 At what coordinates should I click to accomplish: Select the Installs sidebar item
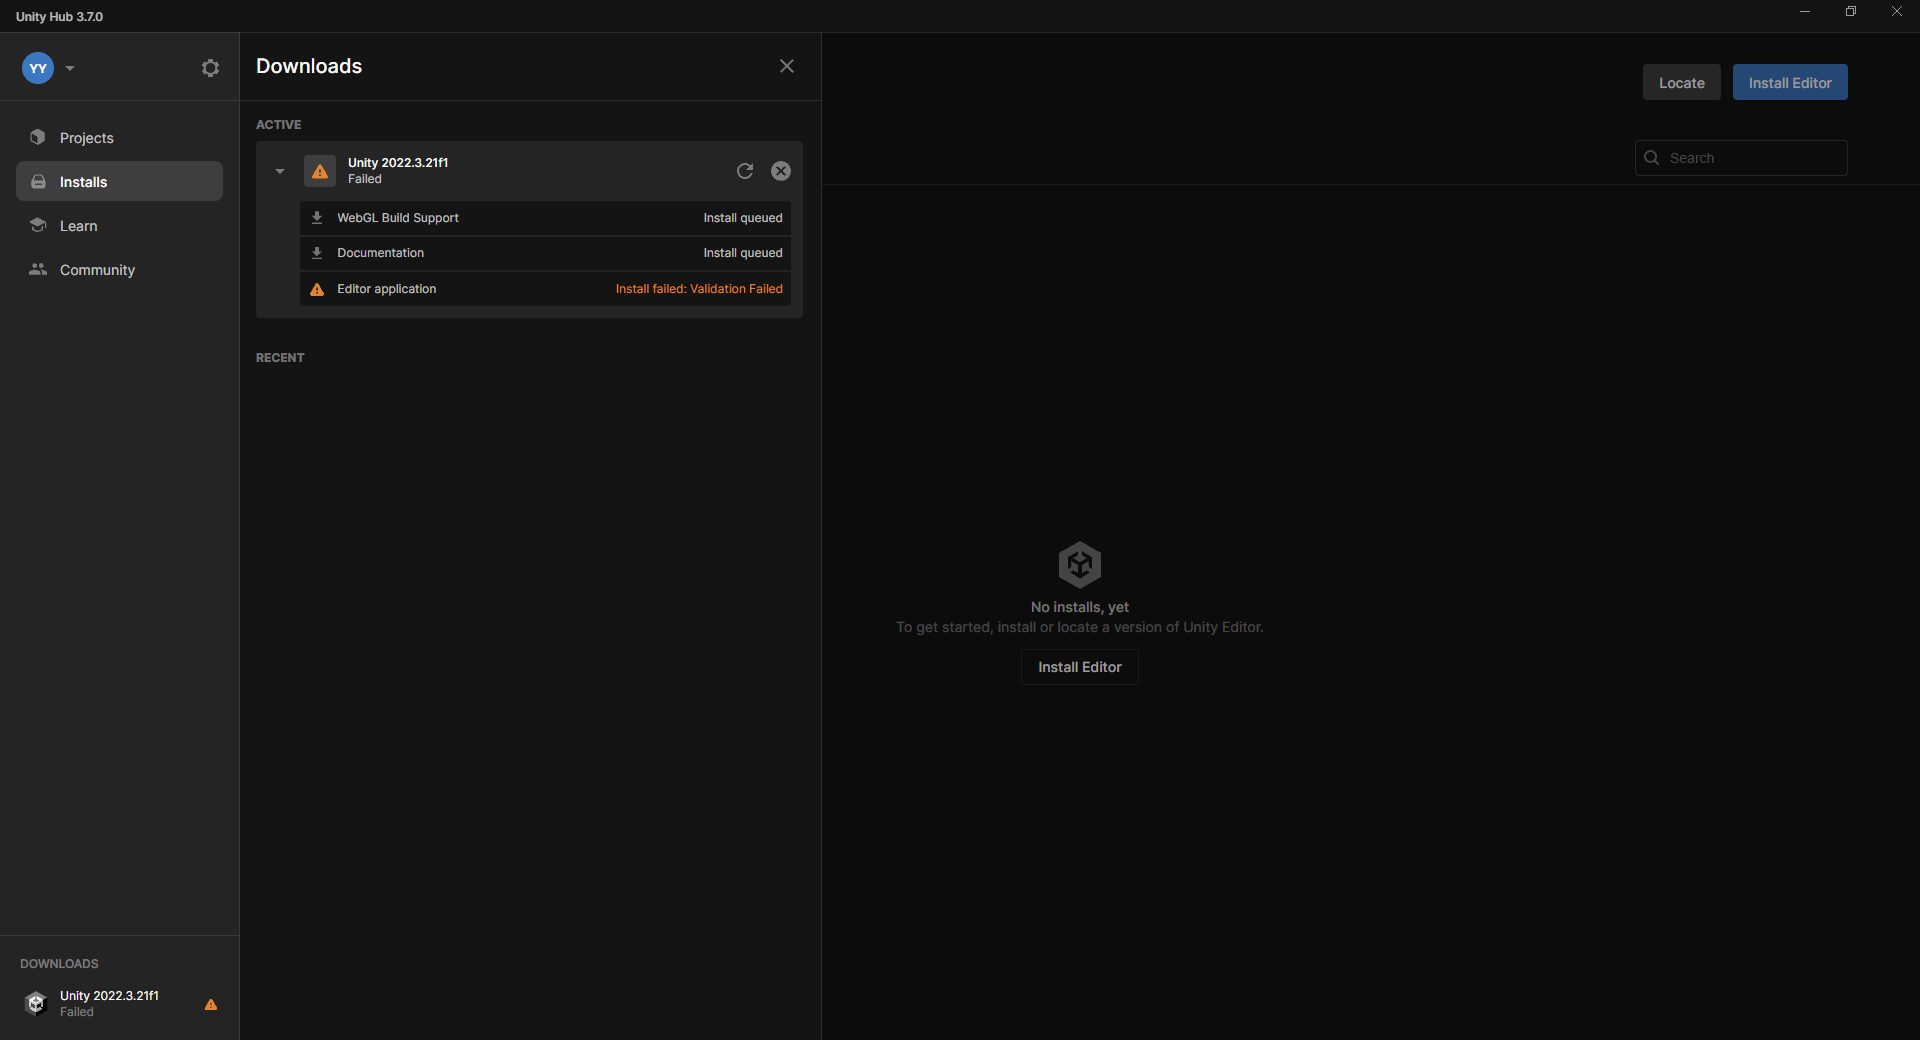tap(119, 182)
